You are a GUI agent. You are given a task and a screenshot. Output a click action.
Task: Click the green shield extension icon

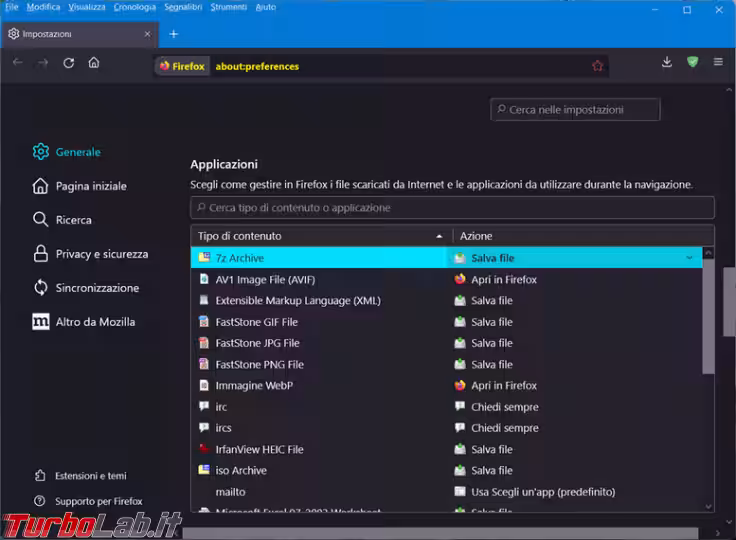[x=692, y=62]
